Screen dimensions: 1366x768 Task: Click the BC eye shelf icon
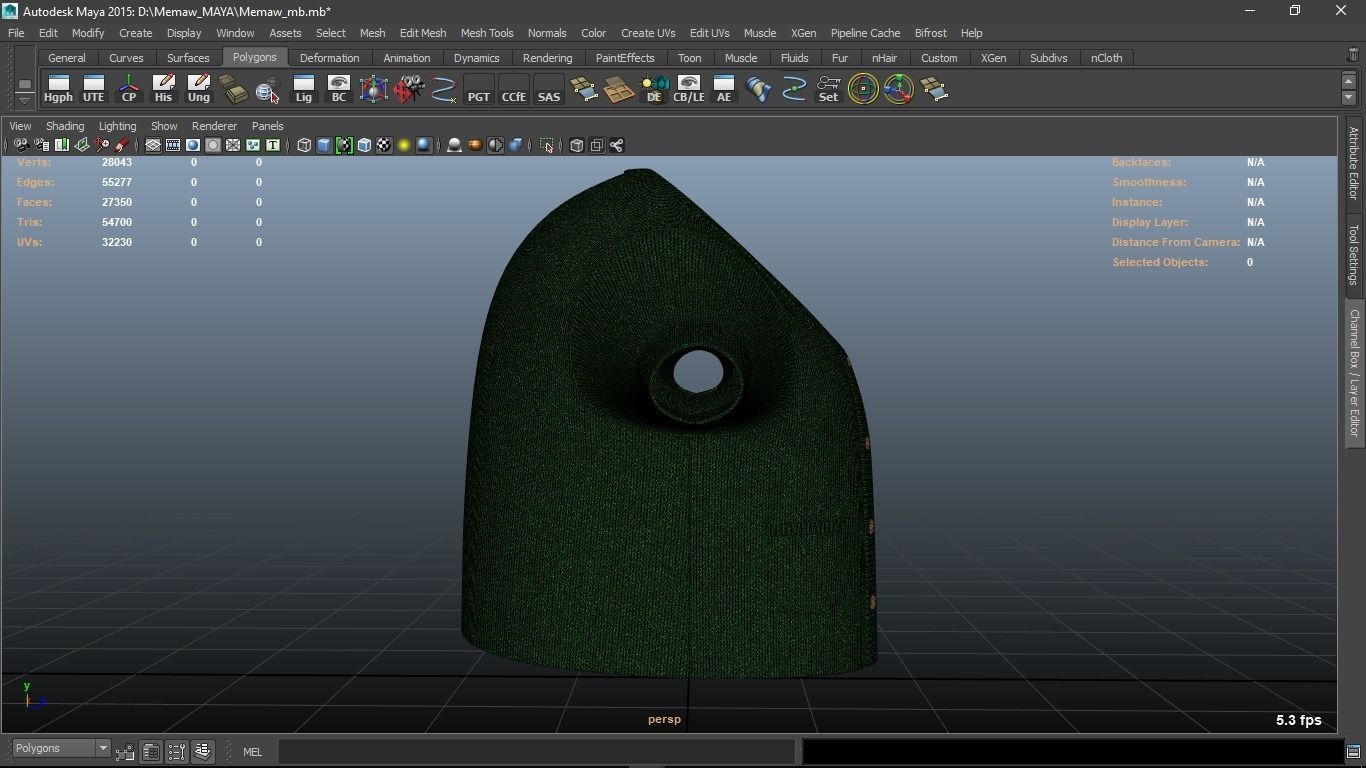[x=338, y=89]
